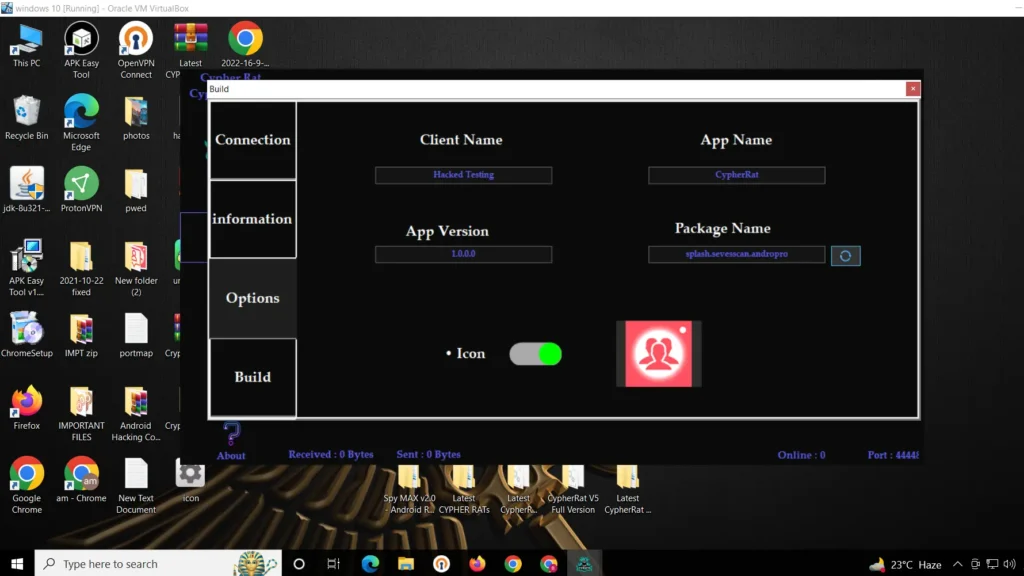Open the icon gear file on desktop

point(190,479)
